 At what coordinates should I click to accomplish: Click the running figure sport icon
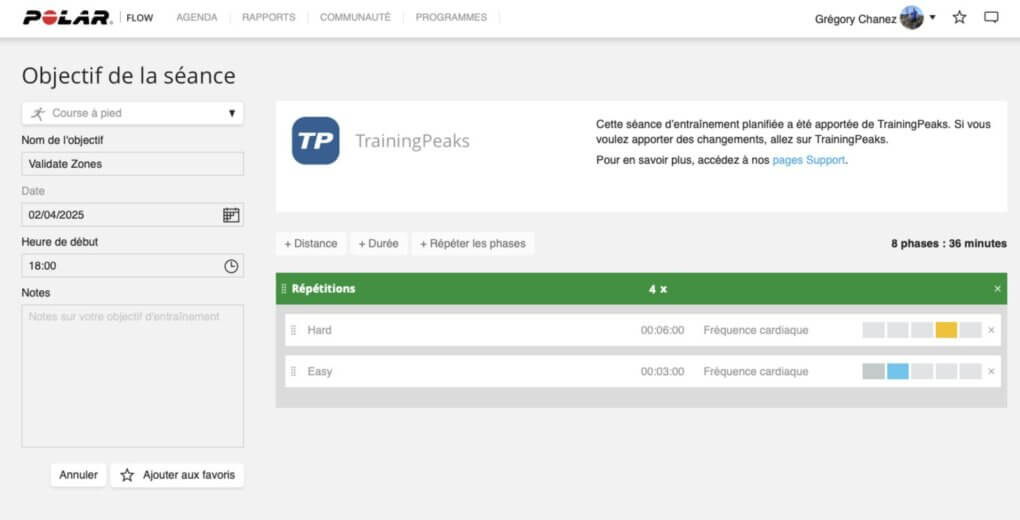(x=38, y=113)
